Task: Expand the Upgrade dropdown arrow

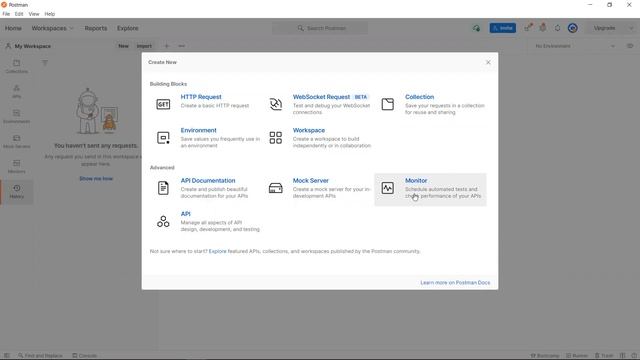Action: coord(631,28)
